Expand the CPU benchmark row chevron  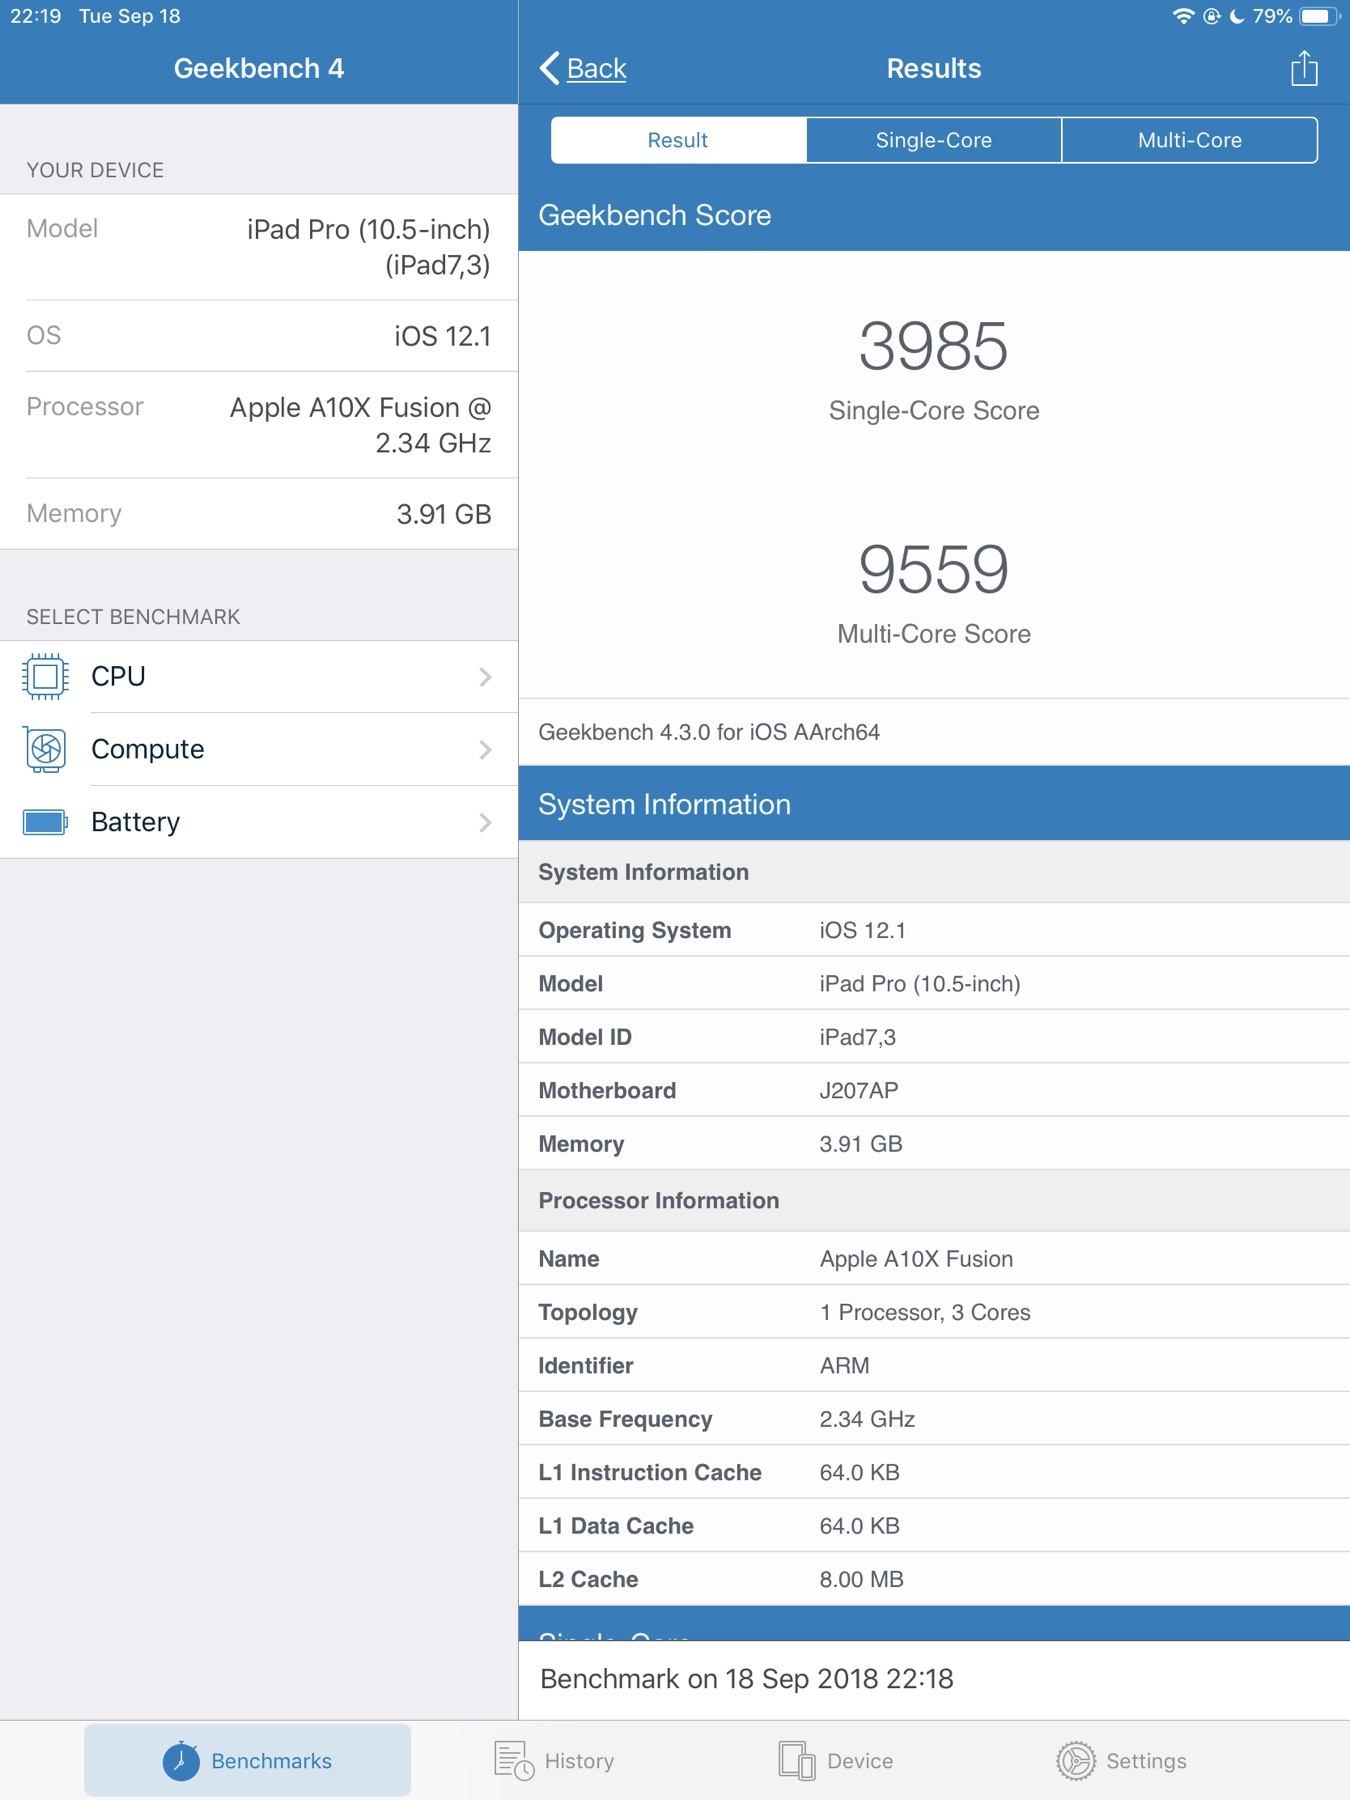485,677
